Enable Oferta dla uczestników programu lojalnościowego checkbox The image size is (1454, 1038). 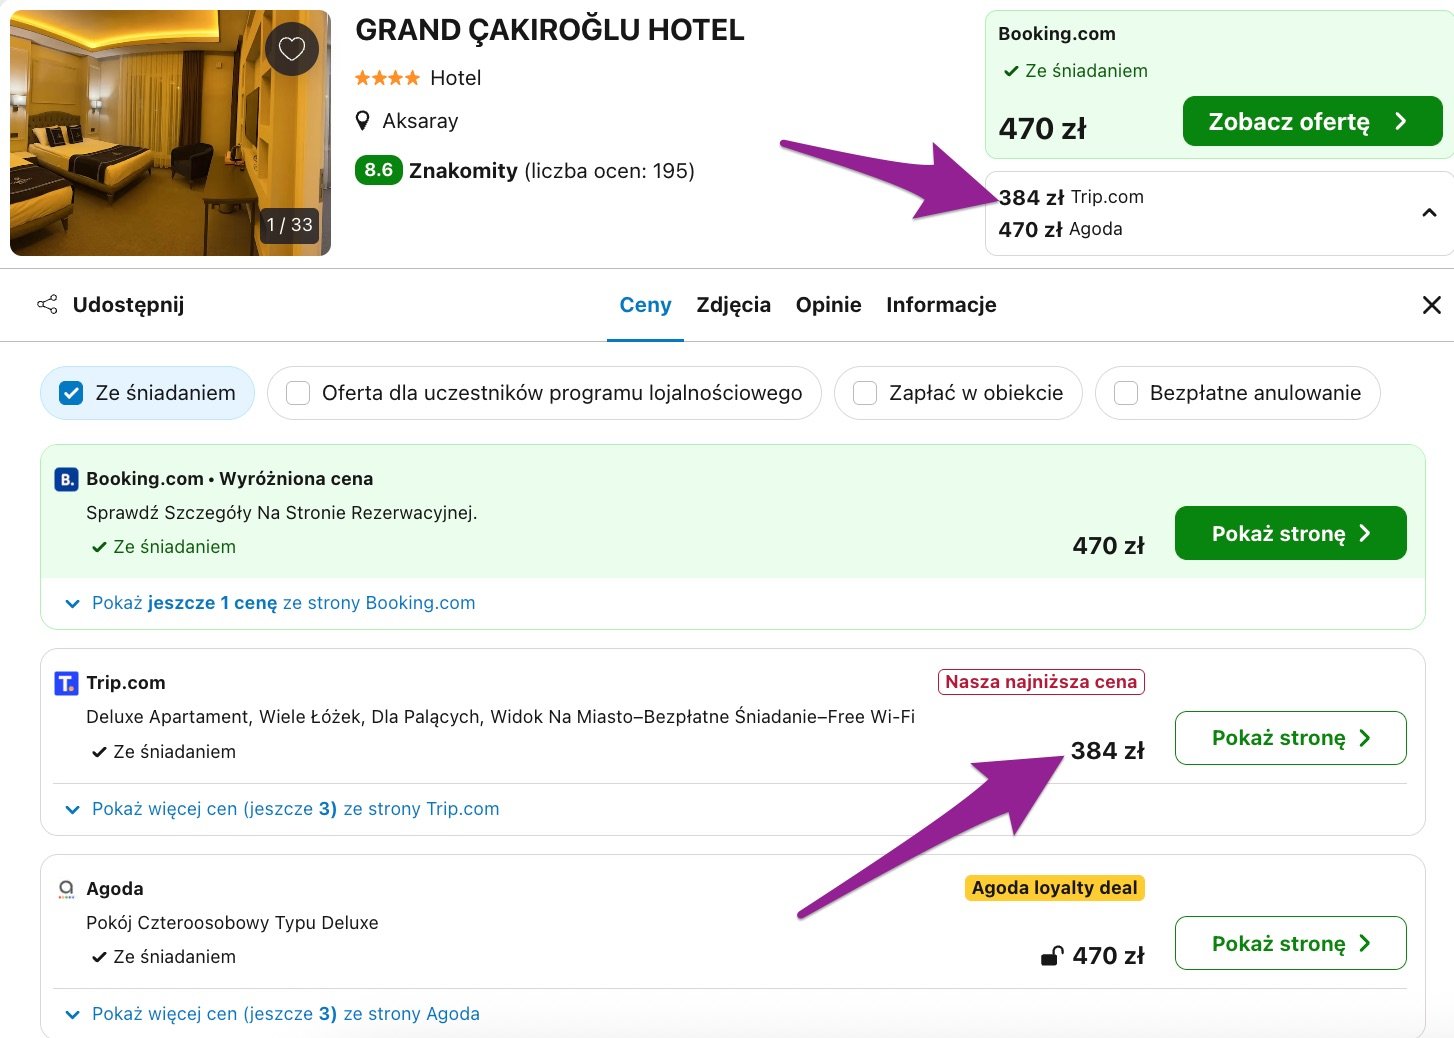(x=298, y=393)
